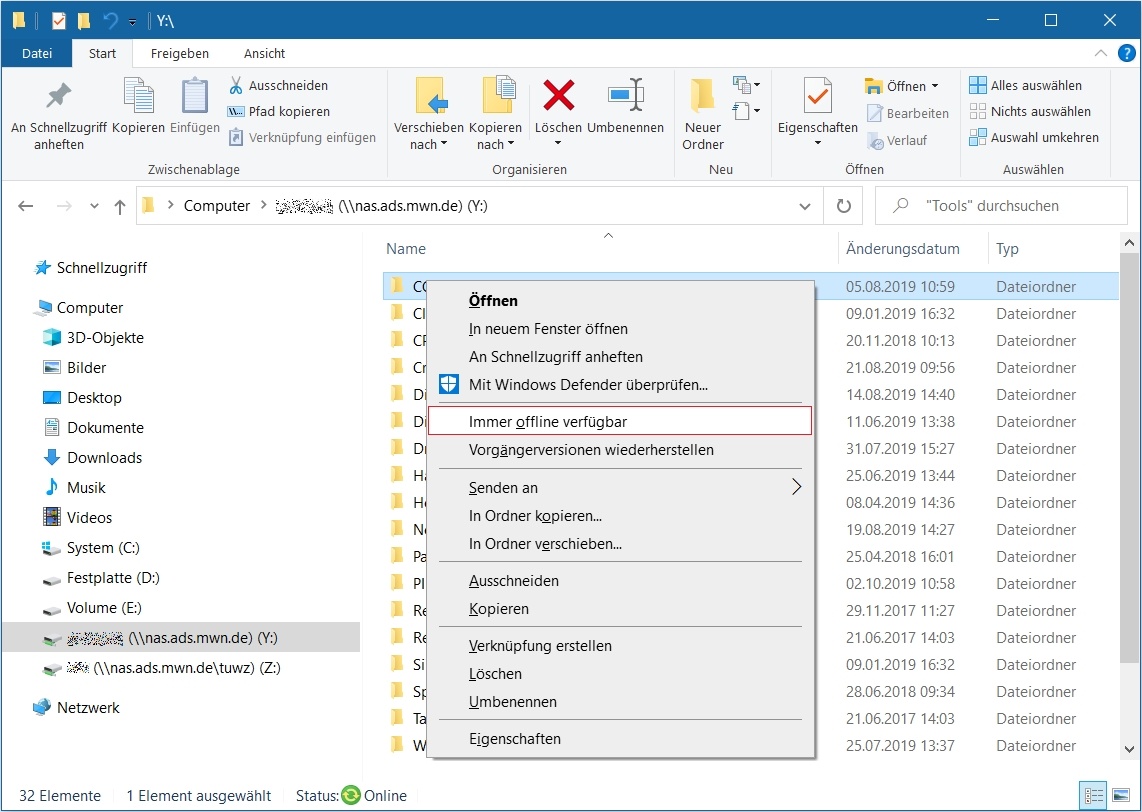Expand the address bar history dropdown
Image resolution: width=1142 pixels, height=812 pixels.
[x=805, y=206]
